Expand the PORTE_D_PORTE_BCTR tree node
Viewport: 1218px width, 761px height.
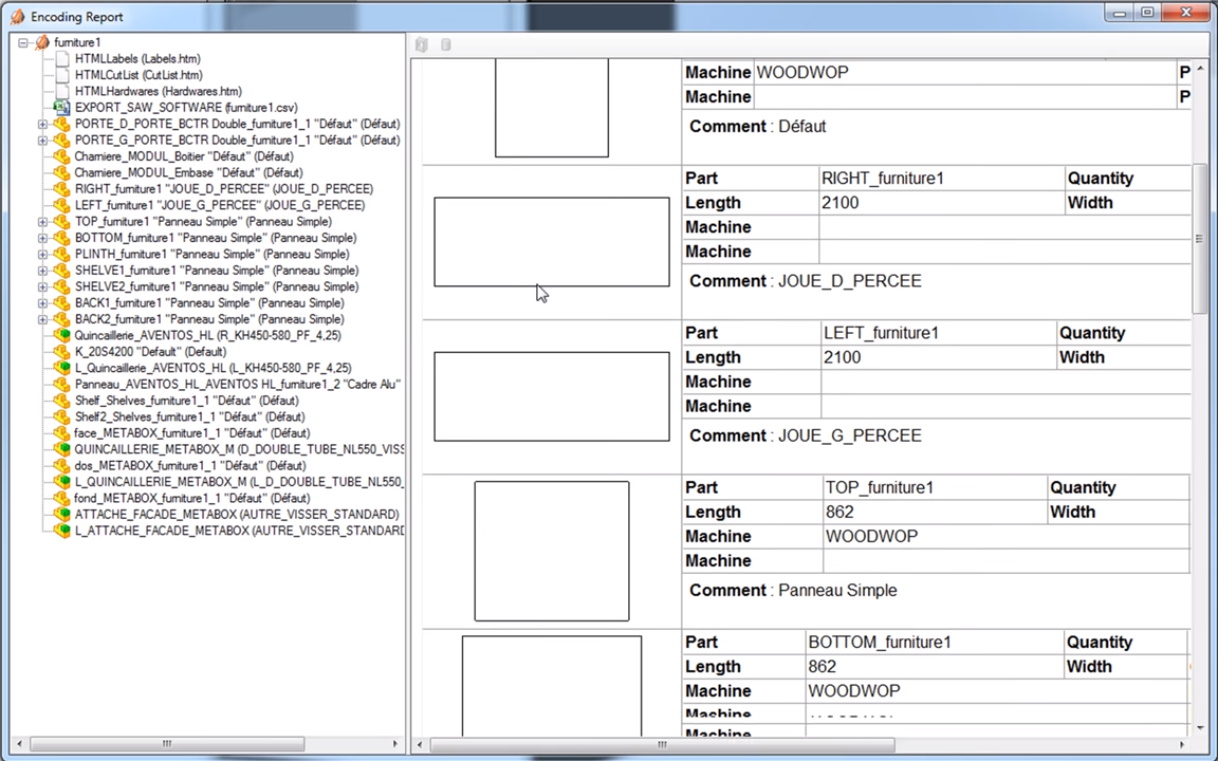(43, 125)
